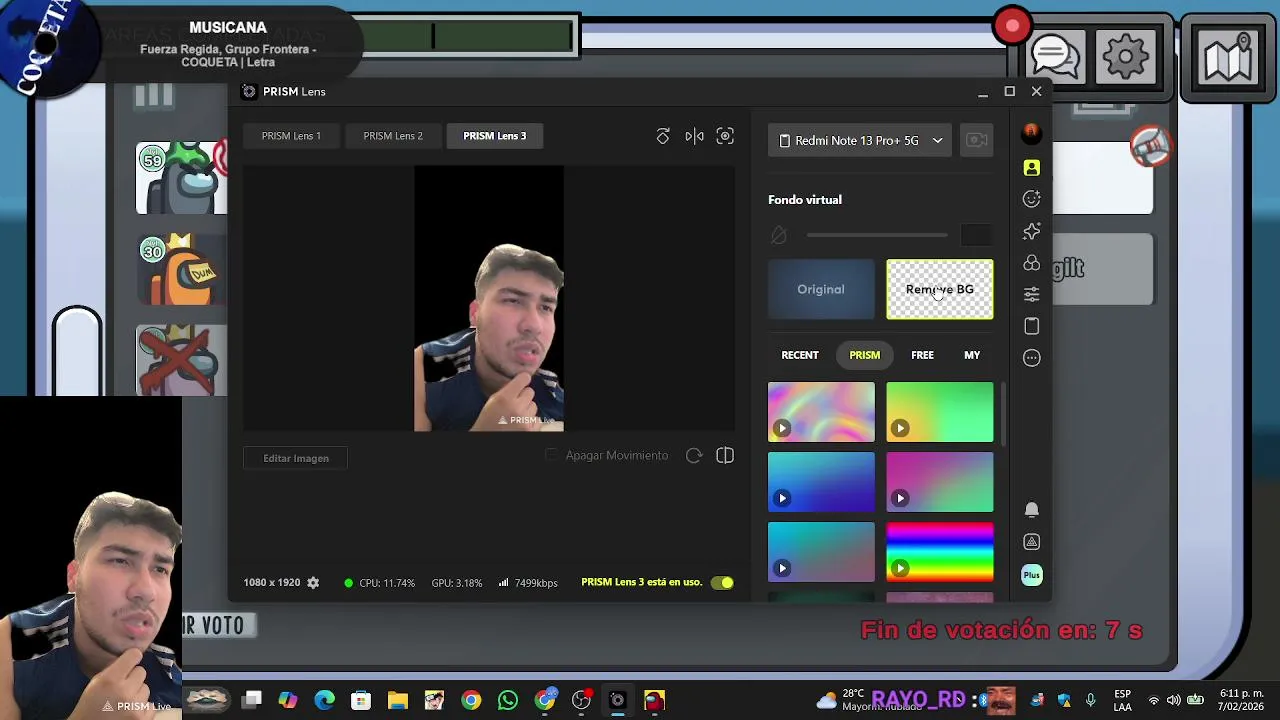The image size is (1280, 720).
Task: Click the dark color swatch beside blur slider
Action: point(976,235)
